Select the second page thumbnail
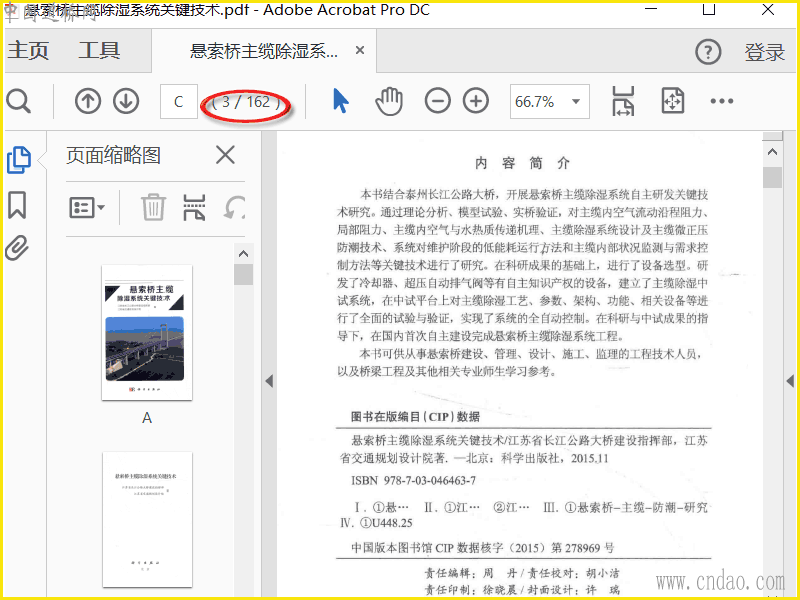Image resolution: width=800 pixels, height=600 pixels. [147, 519]
